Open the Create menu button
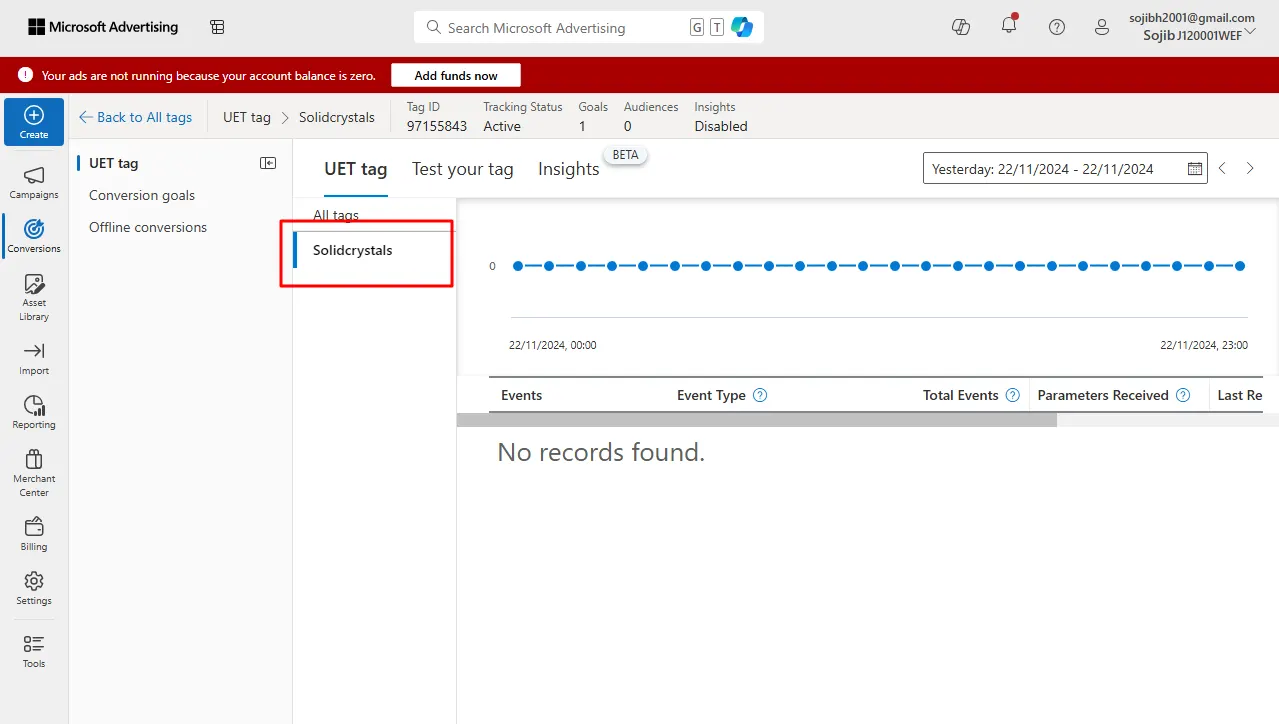The height and width of the screenshot is (724, 1279). 34,122
